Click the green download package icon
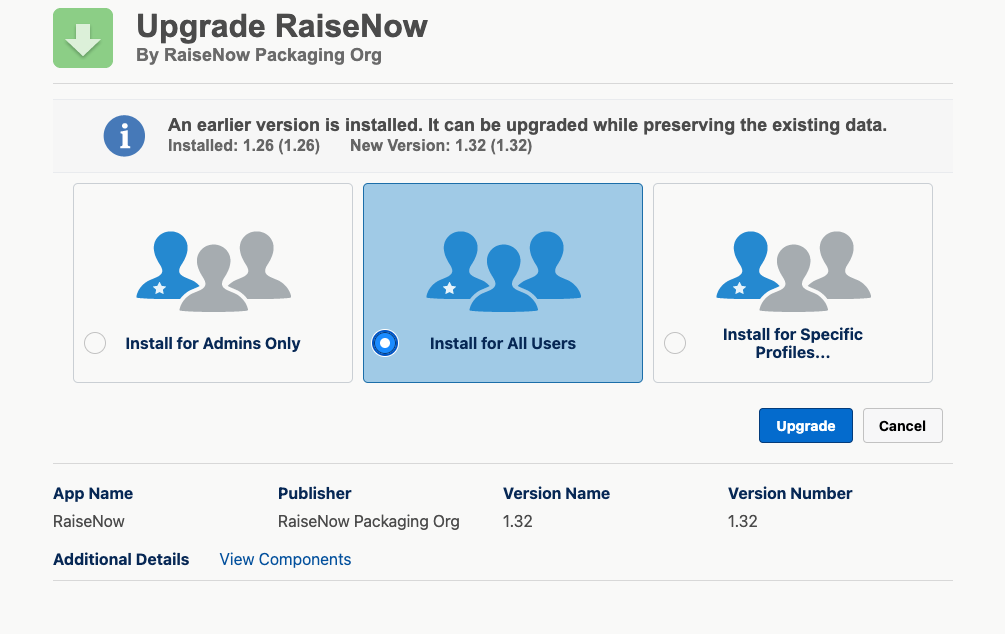 point(83,38)
